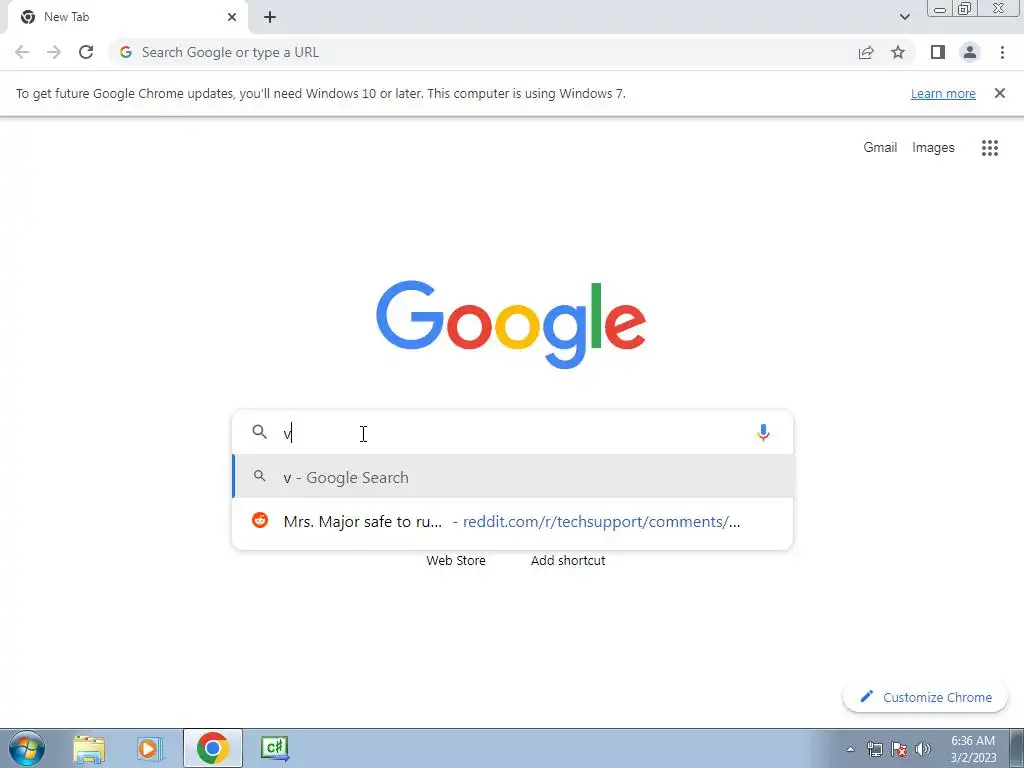Open the Windows Start menu
1024x768 pixels.
27,748
